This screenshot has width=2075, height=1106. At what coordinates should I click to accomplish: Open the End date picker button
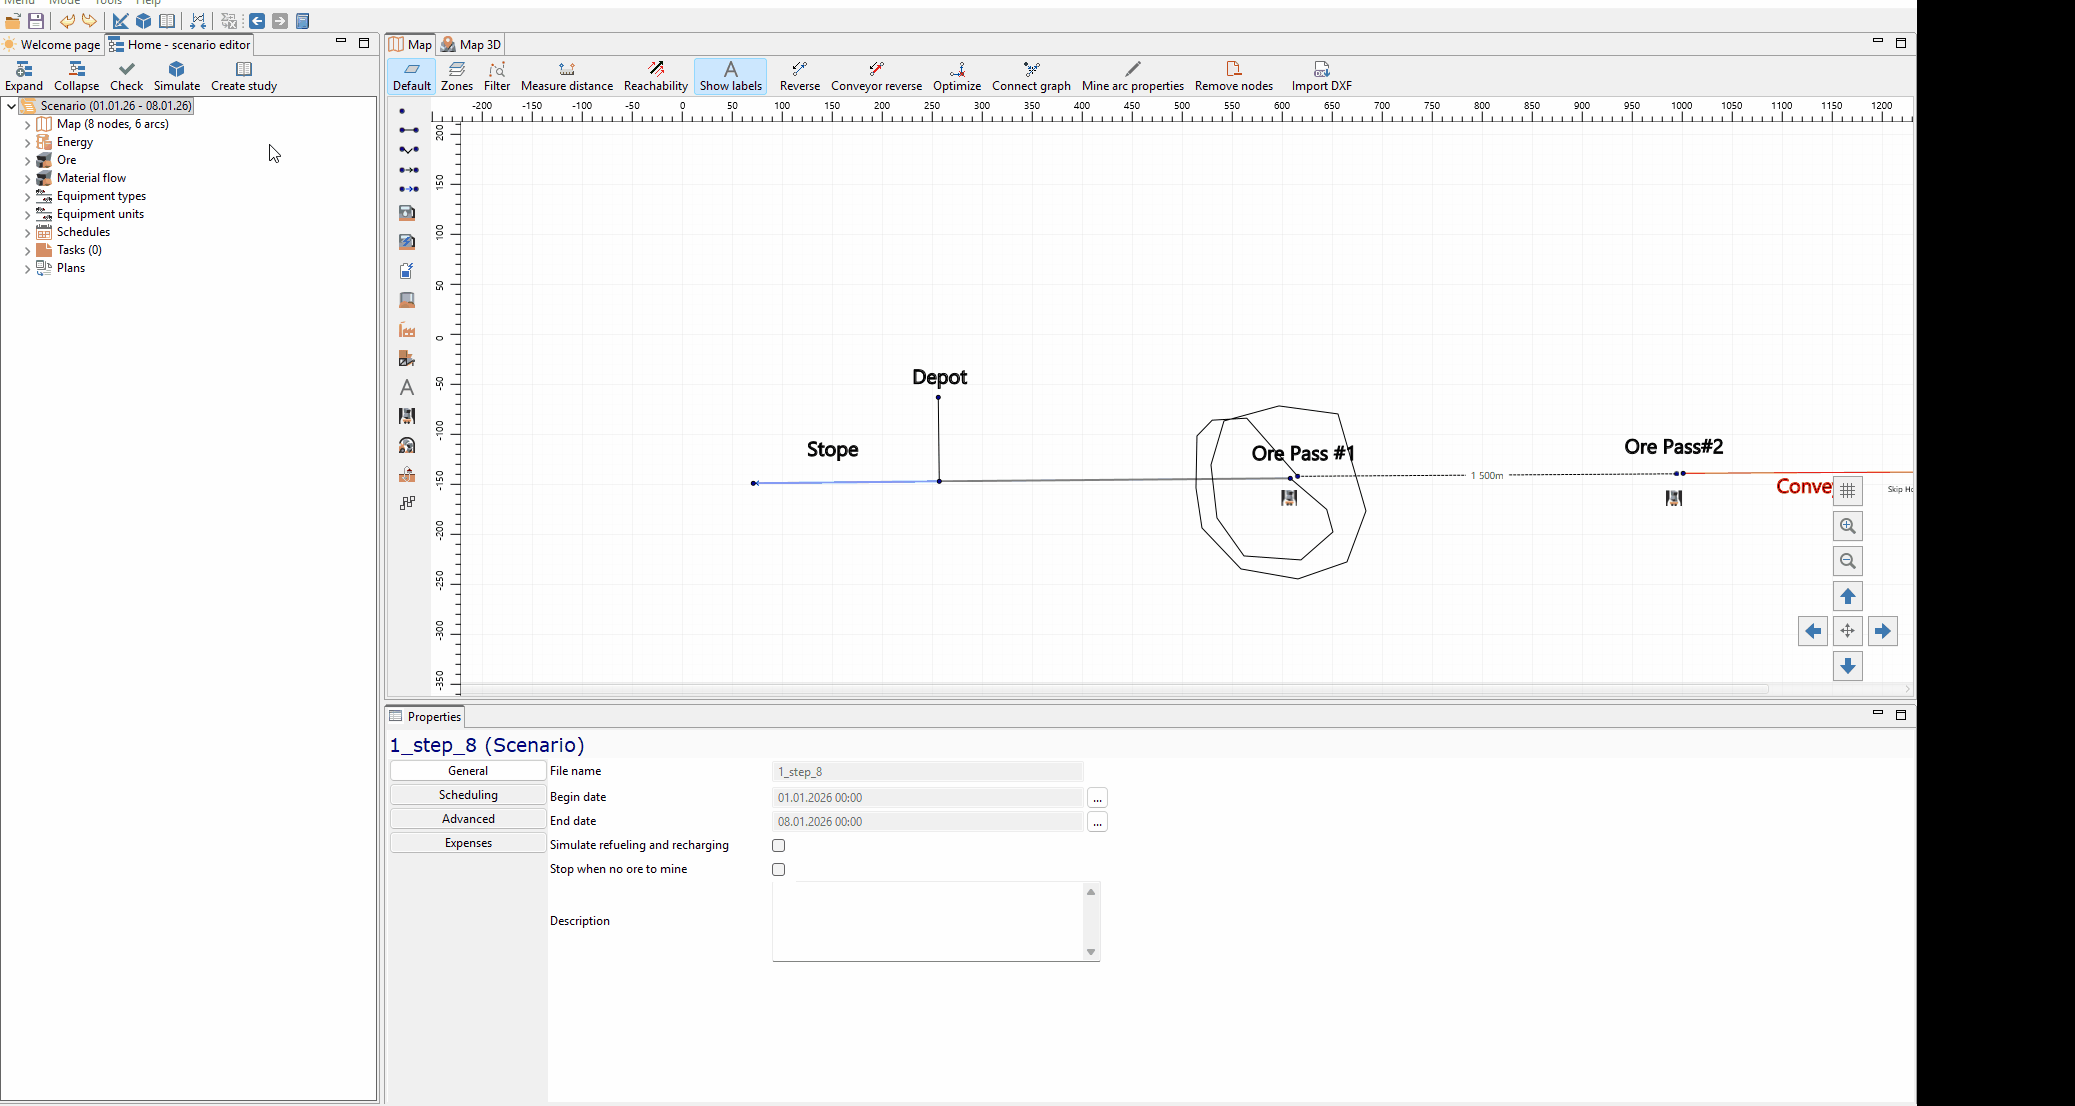pyautogui.click(x=1097, y=822)
